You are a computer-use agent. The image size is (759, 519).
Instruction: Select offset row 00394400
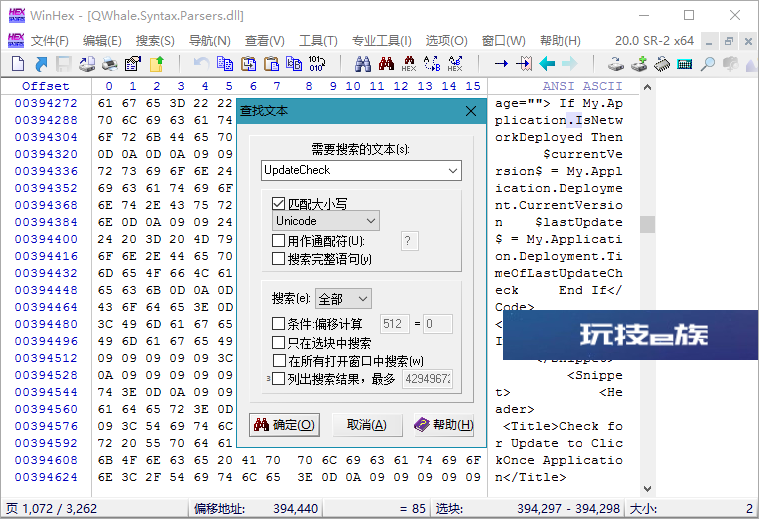[46, 239]
